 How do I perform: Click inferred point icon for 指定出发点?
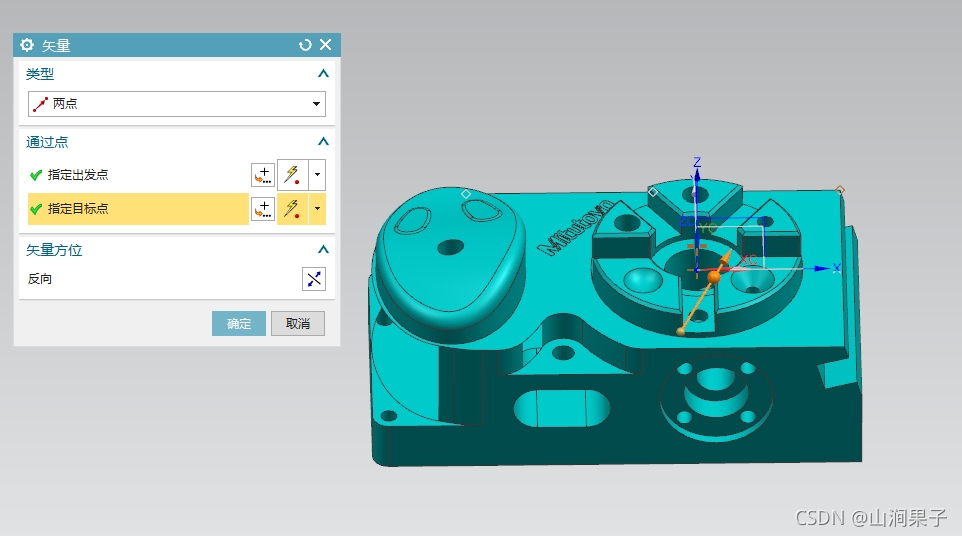[293, 175]
